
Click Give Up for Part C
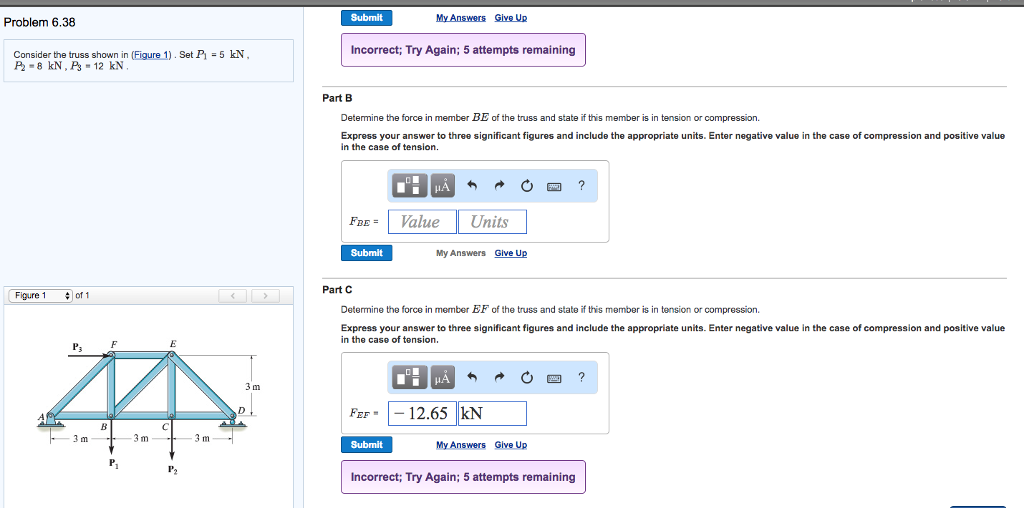coord(511,445)
